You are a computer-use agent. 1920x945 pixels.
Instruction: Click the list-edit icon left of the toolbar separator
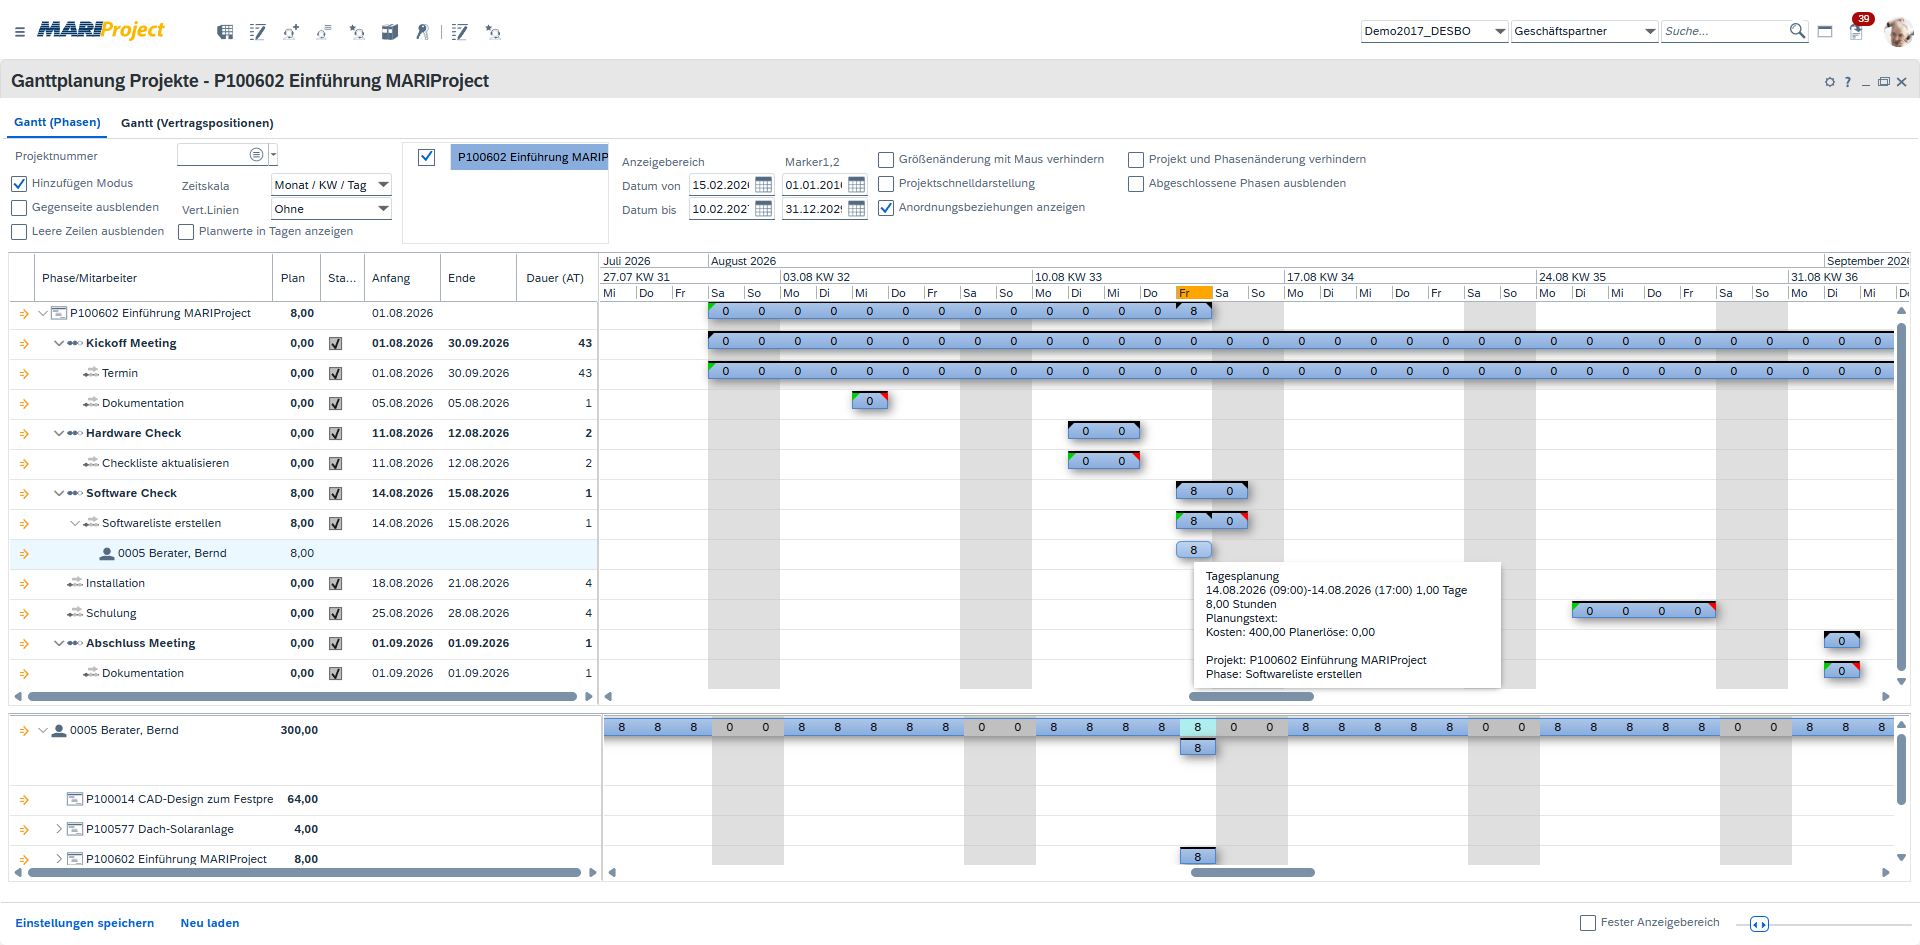(258, 32)
